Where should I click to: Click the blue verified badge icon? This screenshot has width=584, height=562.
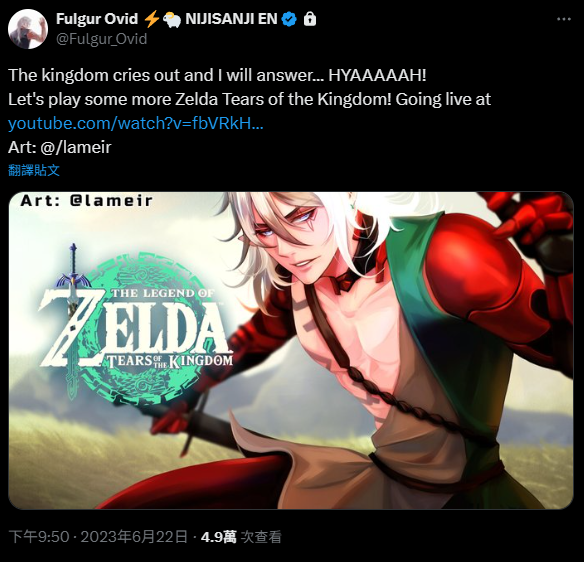(x=289, y=19)
